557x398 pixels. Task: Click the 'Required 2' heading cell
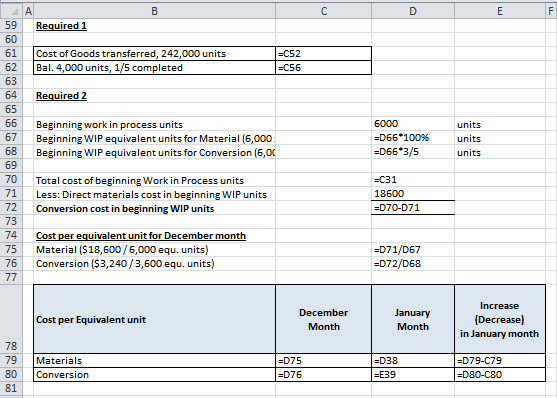point(154,96)
